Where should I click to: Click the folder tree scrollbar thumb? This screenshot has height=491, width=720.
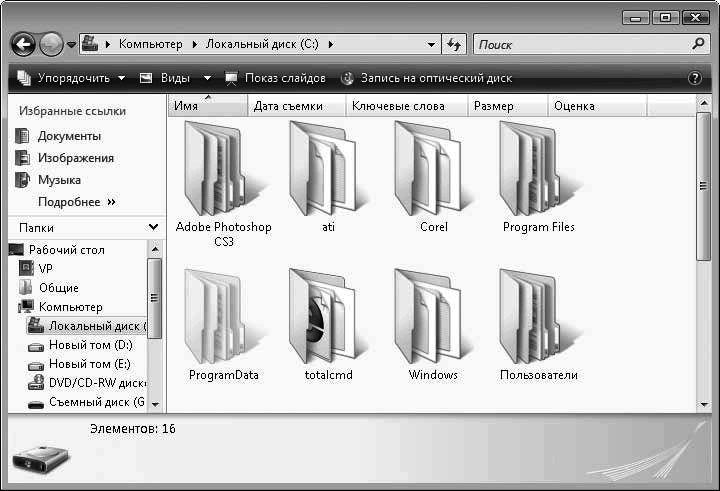(x=155, y=298)
